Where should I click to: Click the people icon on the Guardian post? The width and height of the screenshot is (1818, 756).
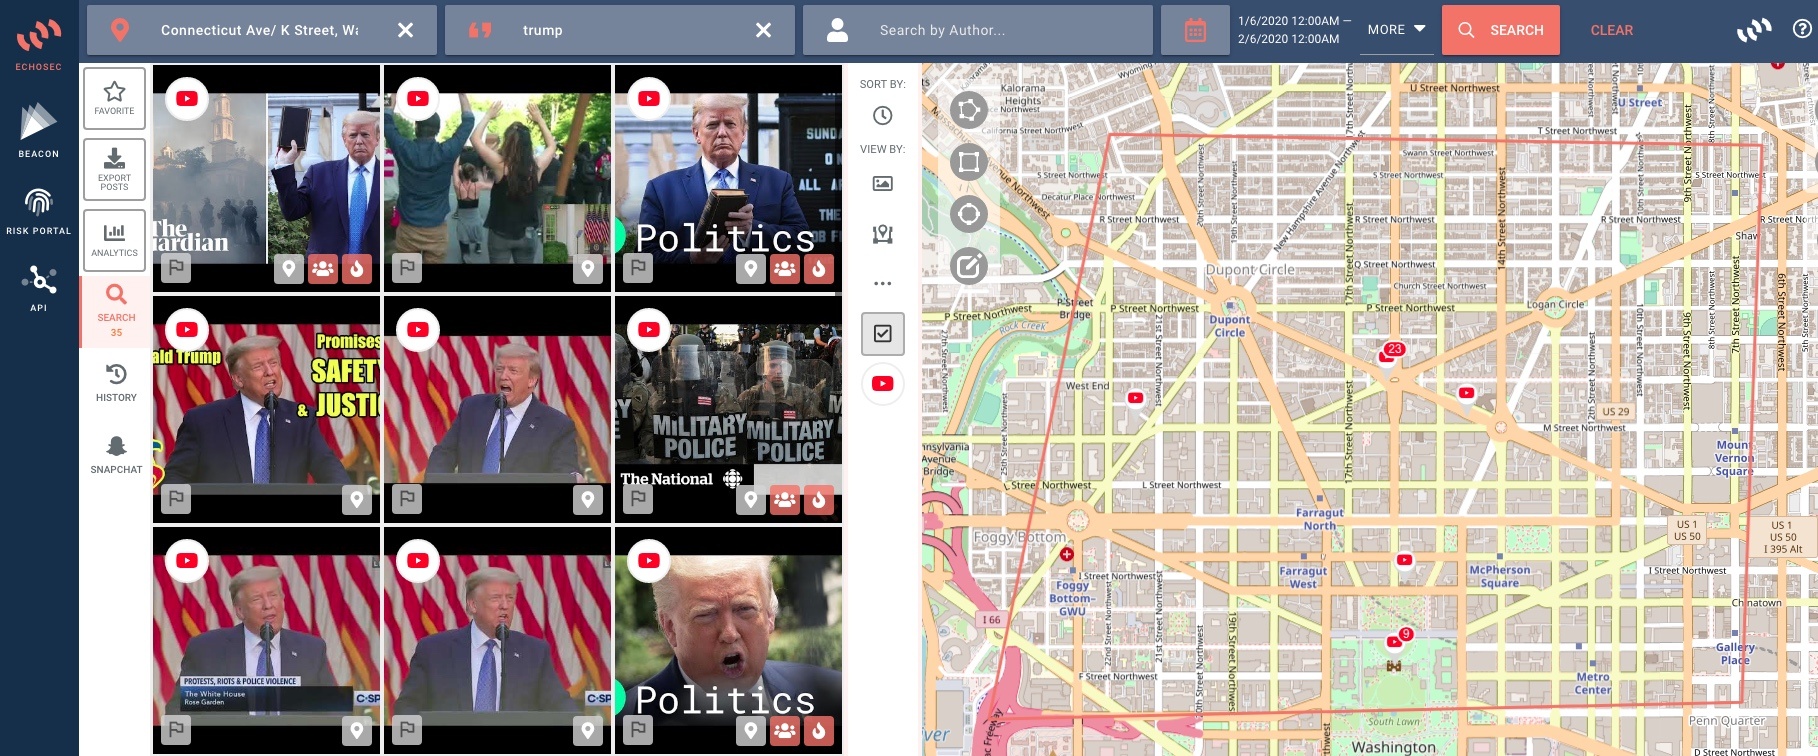click(x=323, y=269)
